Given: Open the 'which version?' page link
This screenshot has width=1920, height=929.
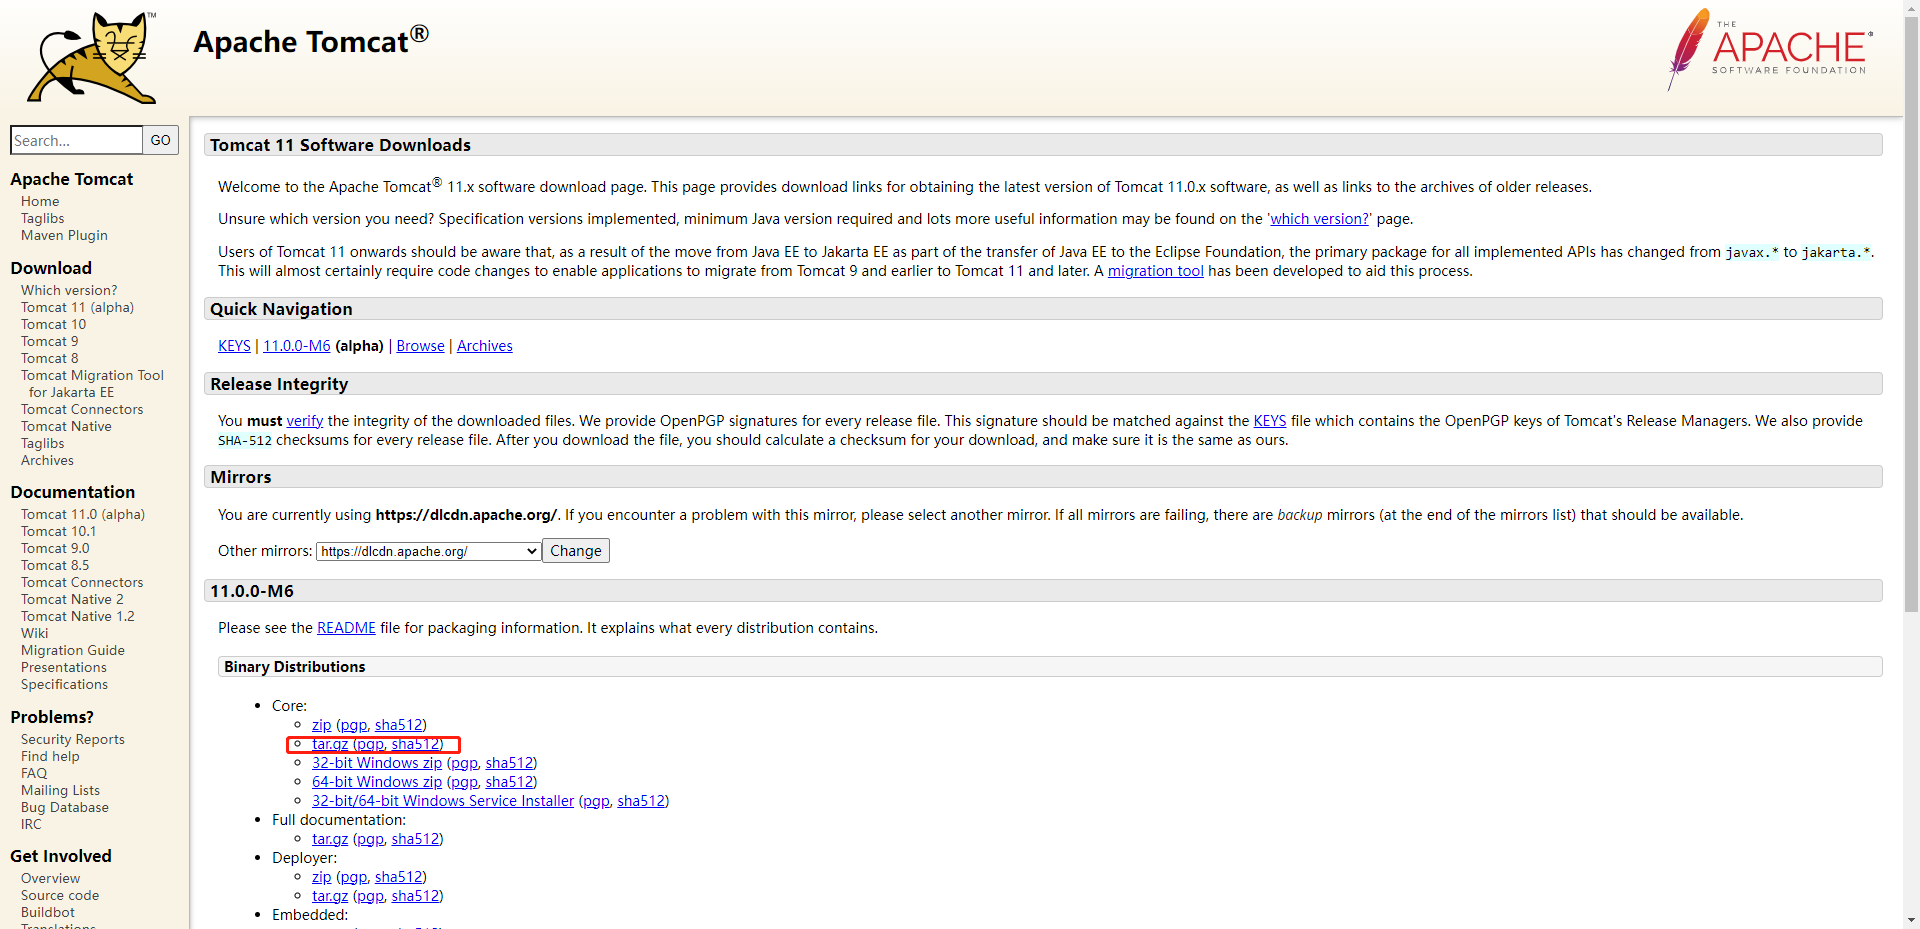Looking at the screenshot, I should [x=1319, y=219].
